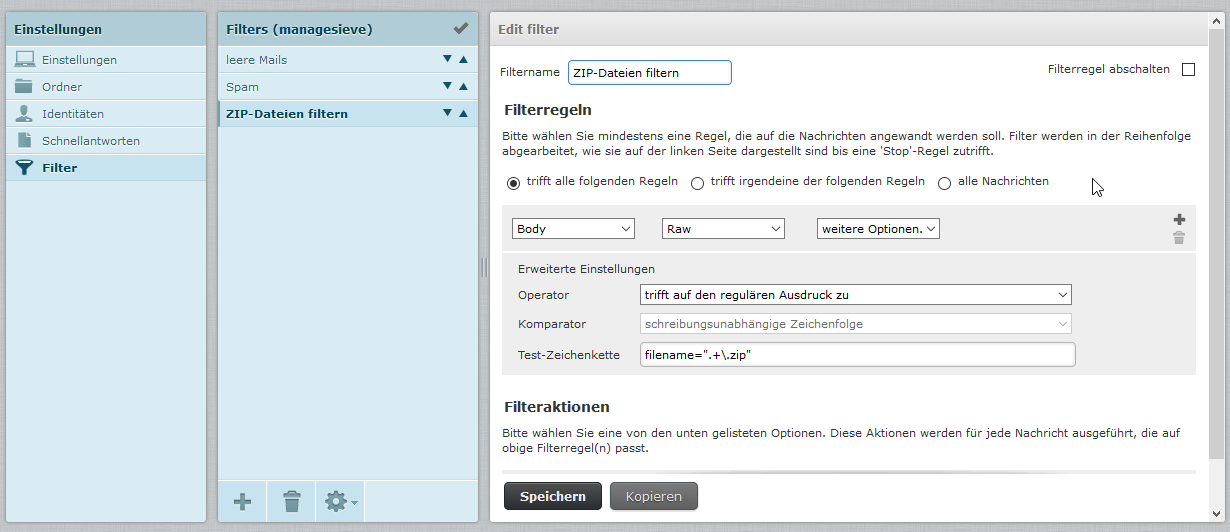The width and height of the screenshot is (1230, 532).
Task: Delete the Body rule using trash icon
Action: 1179,238
